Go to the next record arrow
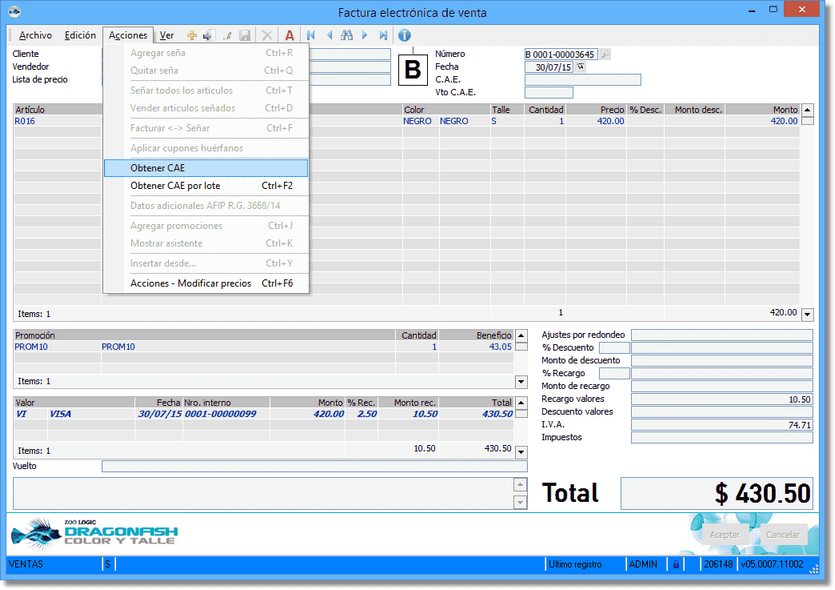Viewport: 835px width, 590px height. [x=365, y=35]
